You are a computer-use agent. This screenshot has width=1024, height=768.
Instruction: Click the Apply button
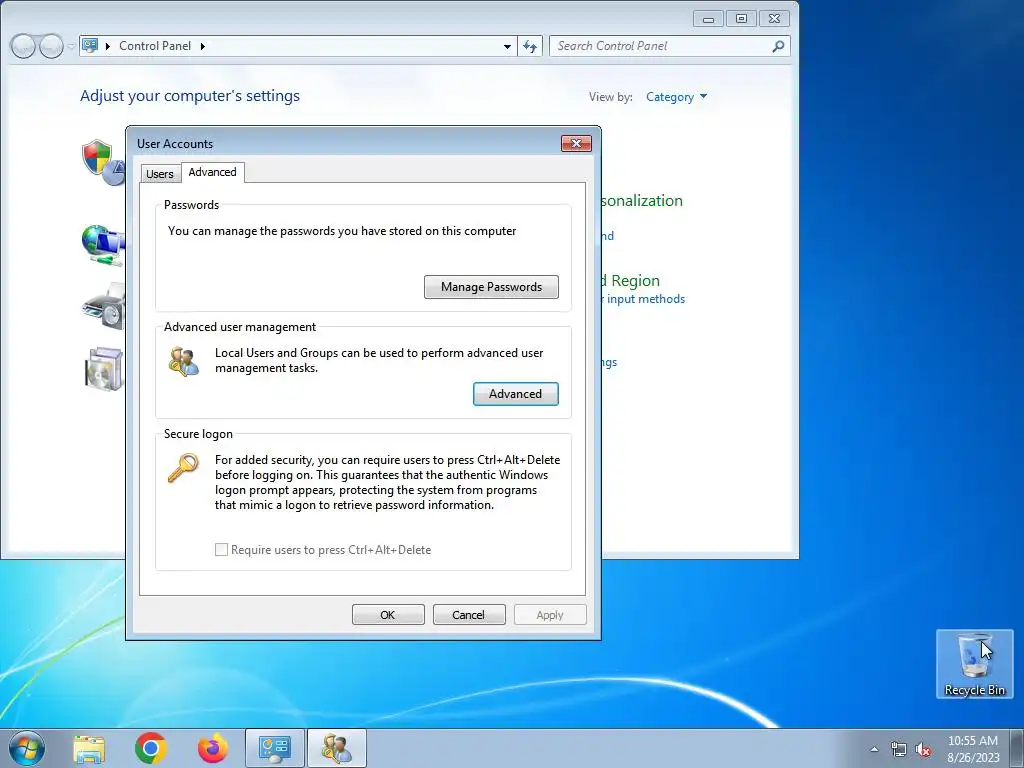(550, 615)
